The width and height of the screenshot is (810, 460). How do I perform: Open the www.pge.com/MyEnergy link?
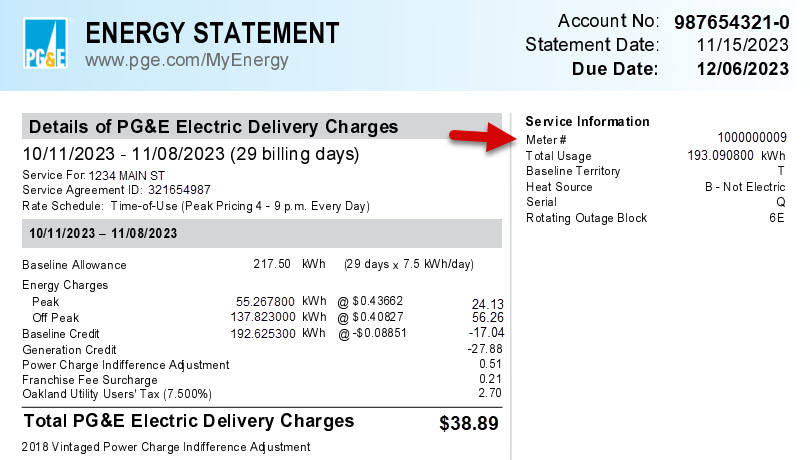(187, 61)
